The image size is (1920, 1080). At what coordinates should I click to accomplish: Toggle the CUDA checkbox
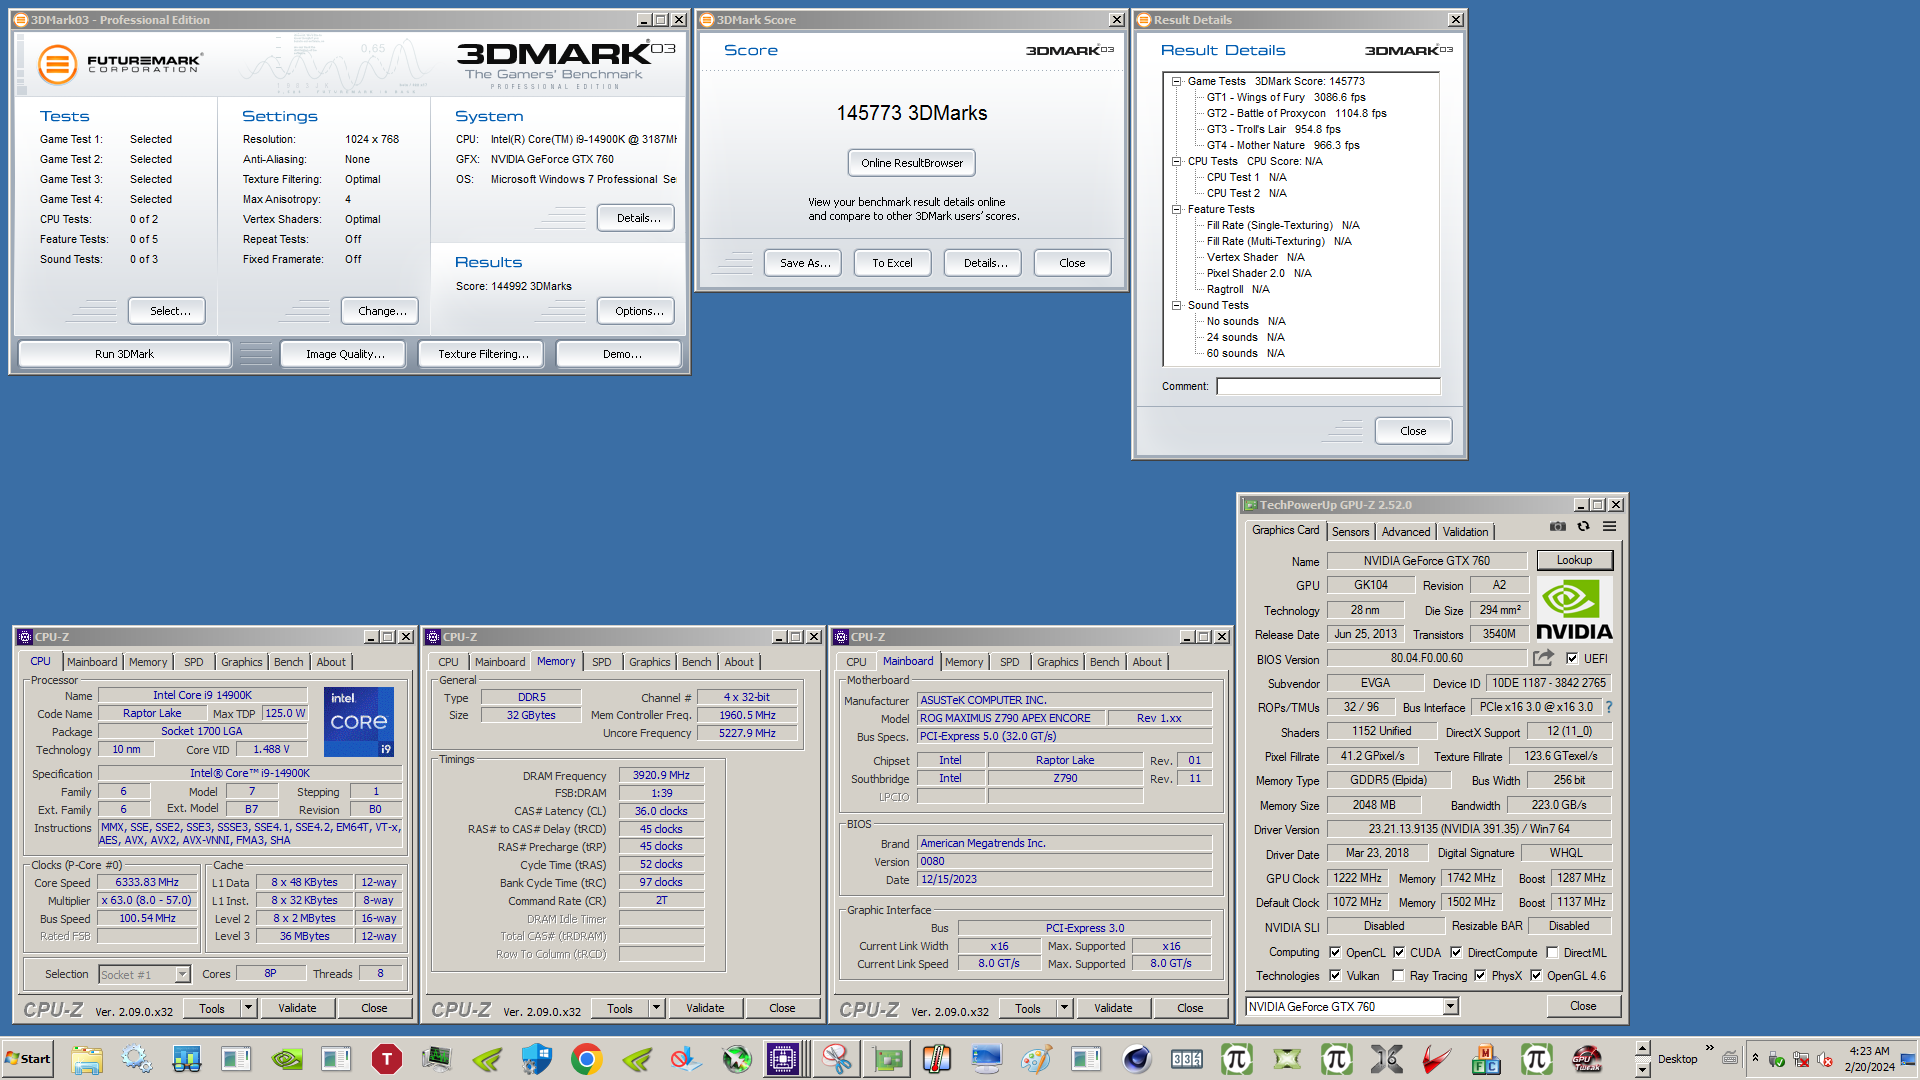(x=1399, y=952)
